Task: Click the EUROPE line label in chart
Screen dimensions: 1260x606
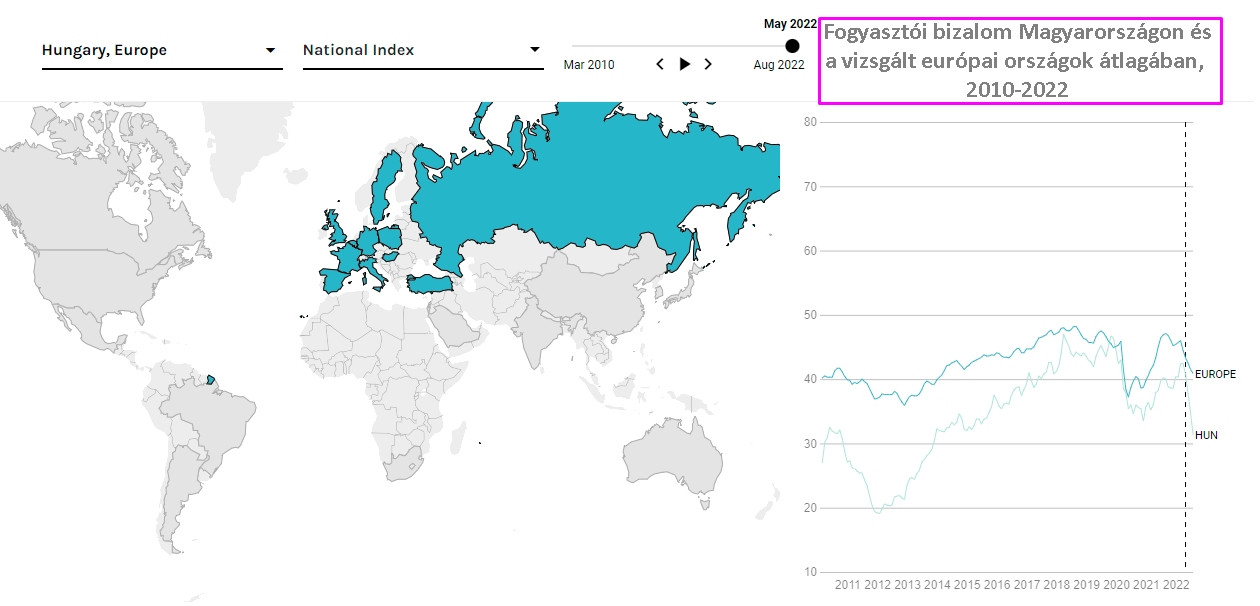Action: (x=1215, y=374)
